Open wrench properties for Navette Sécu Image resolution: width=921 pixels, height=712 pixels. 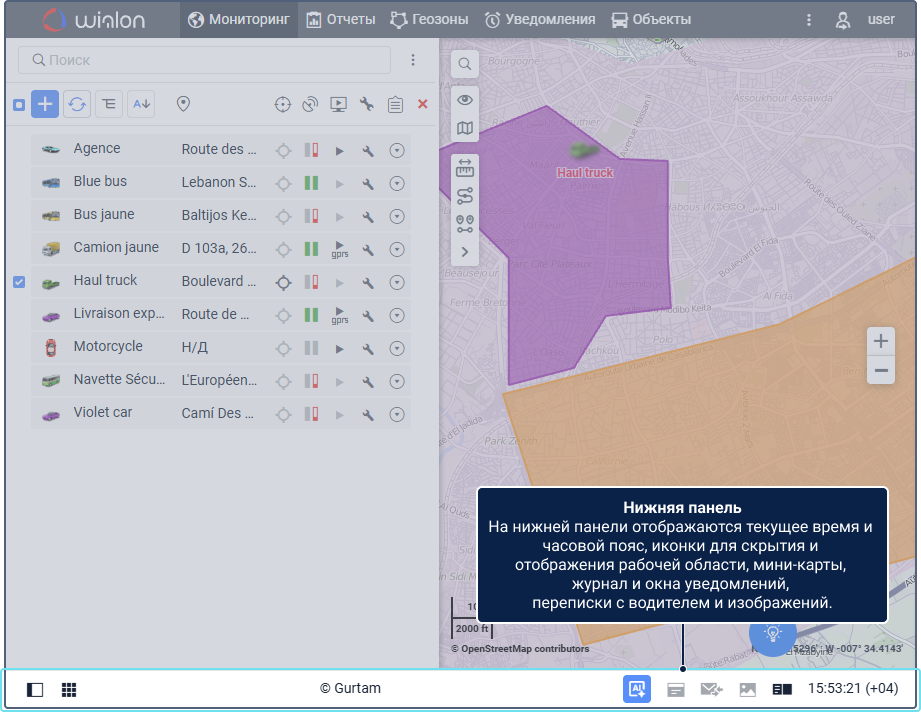[368, 382]
